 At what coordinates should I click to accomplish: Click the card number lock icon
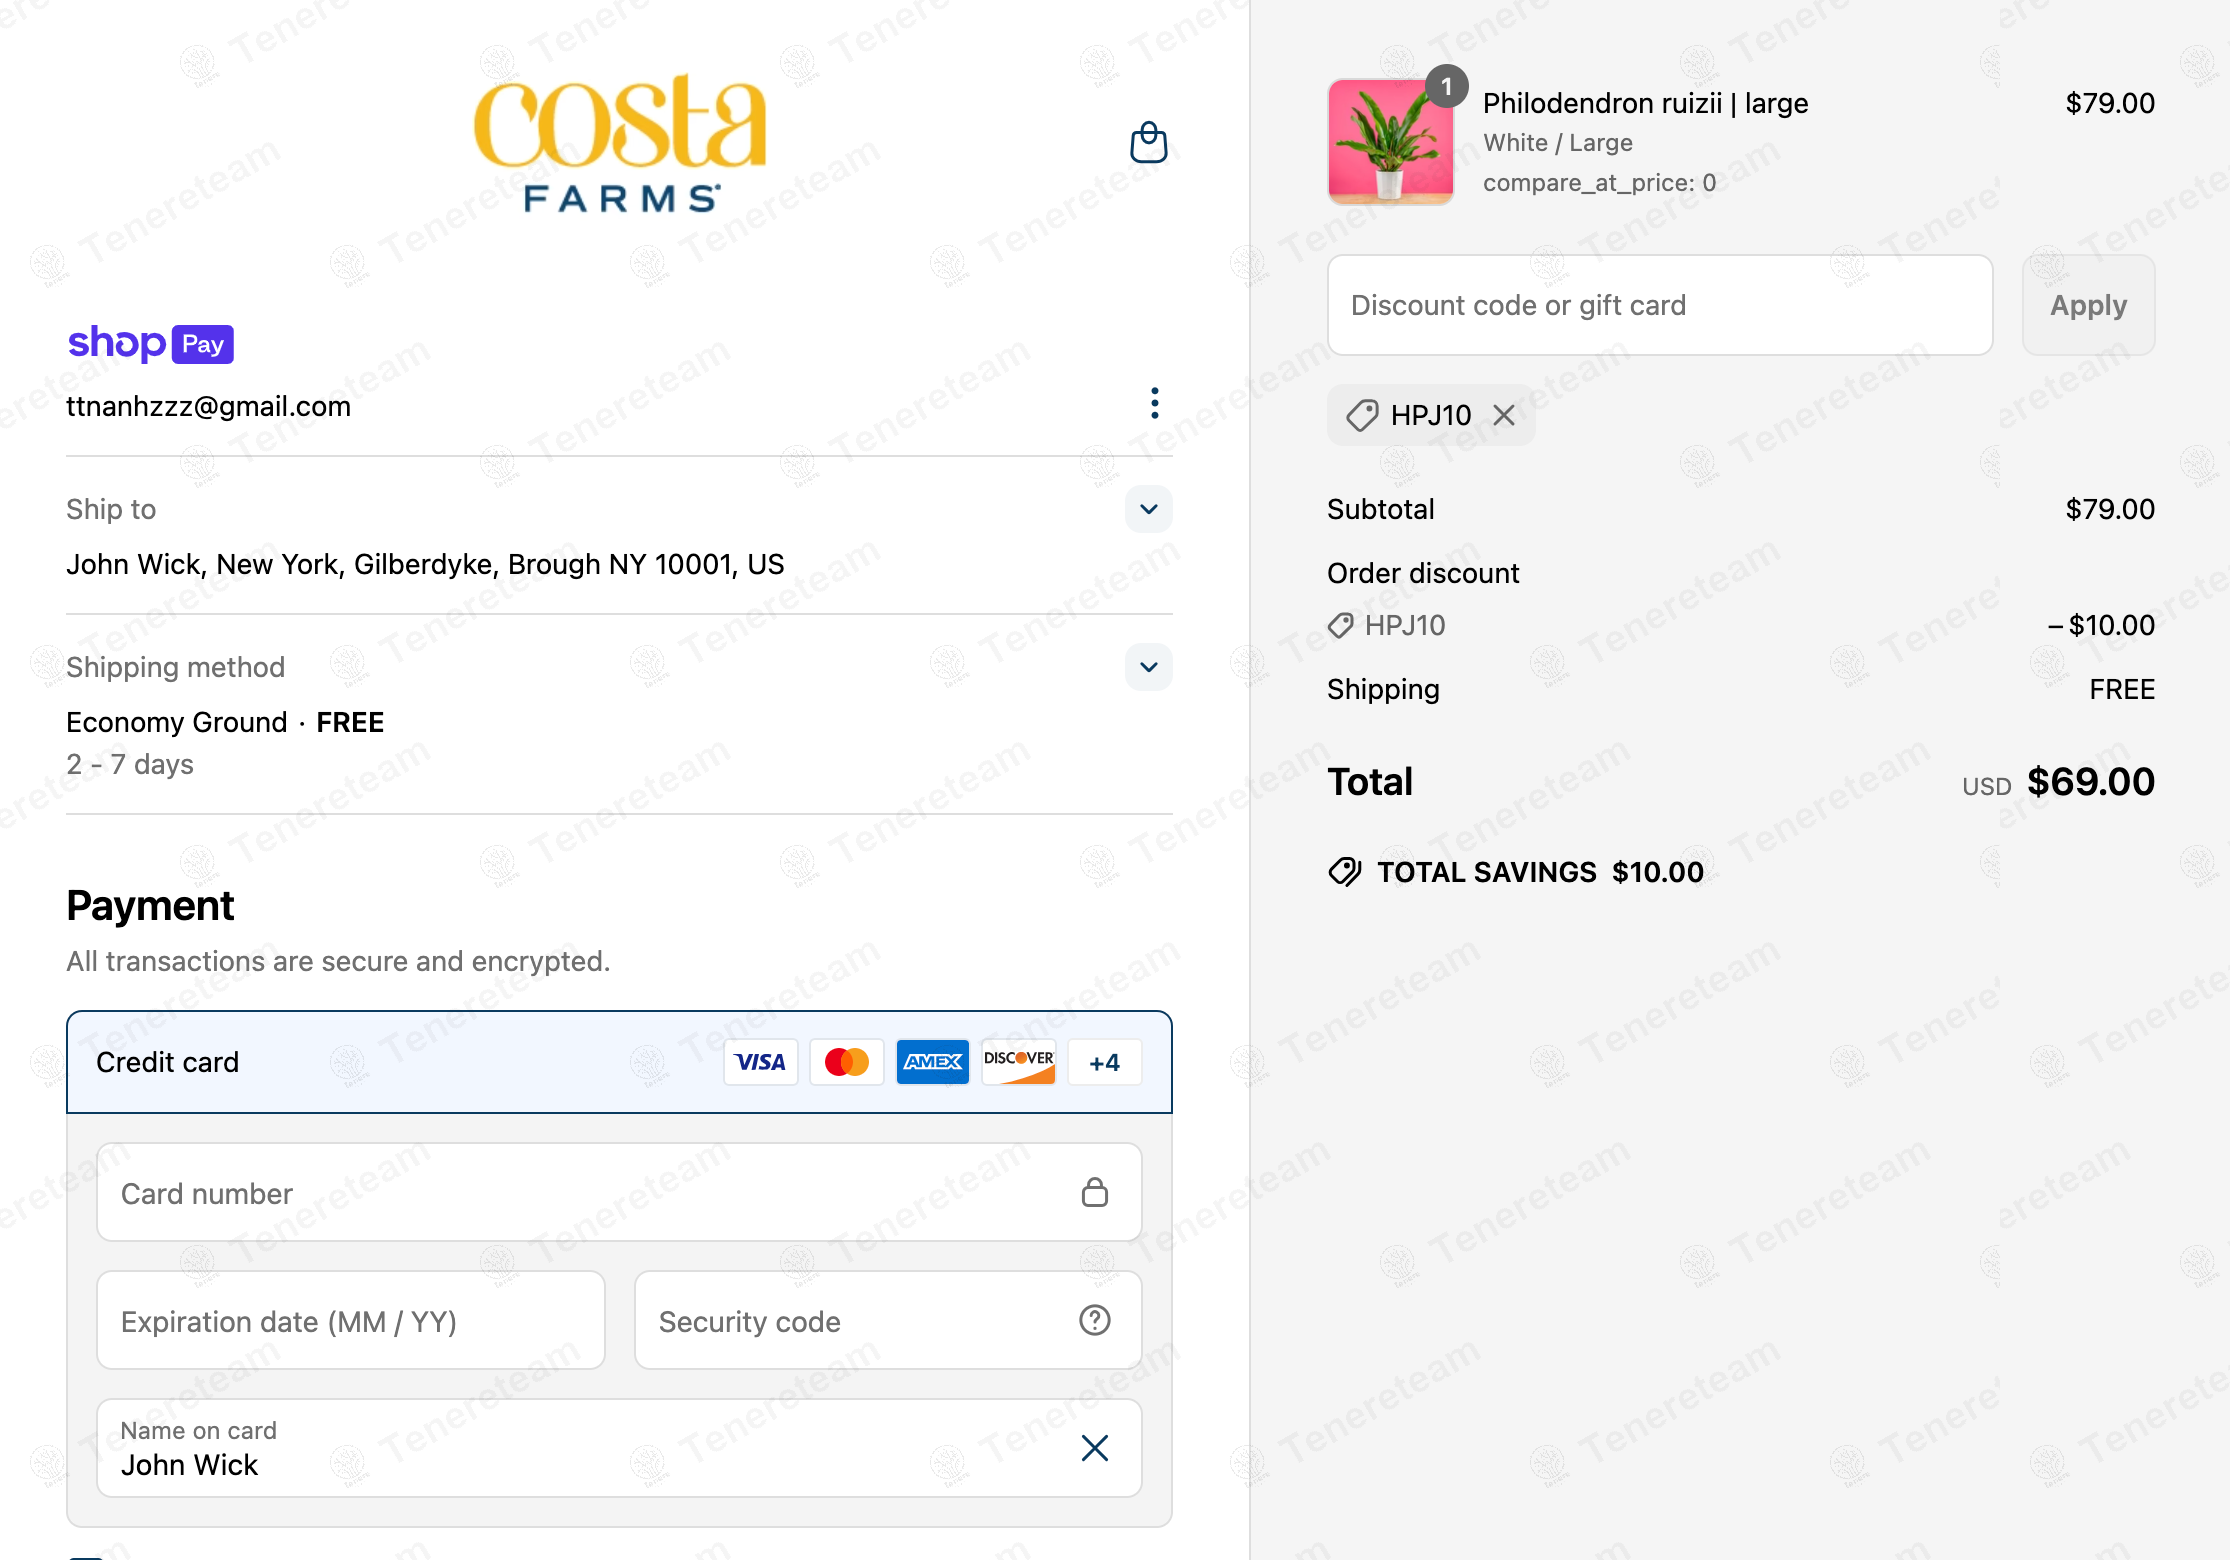[1094, 1192]
